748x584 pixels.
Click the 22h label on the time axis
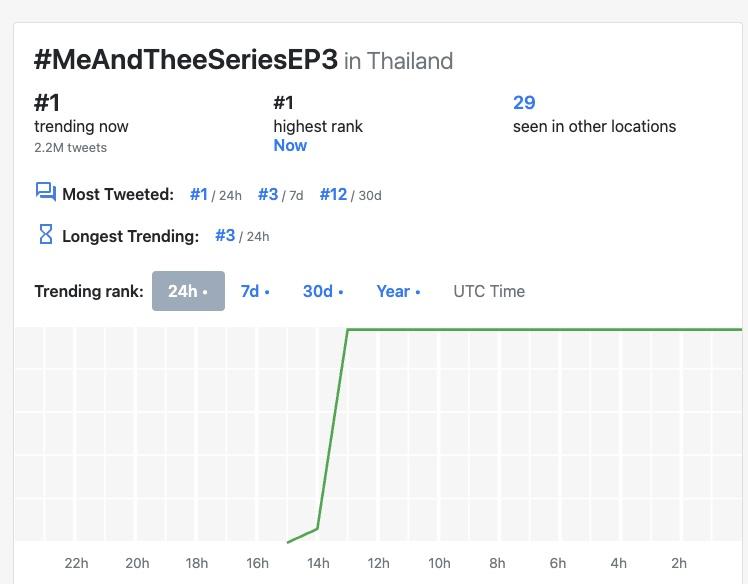pyautogui.click(x=77, y=563)
